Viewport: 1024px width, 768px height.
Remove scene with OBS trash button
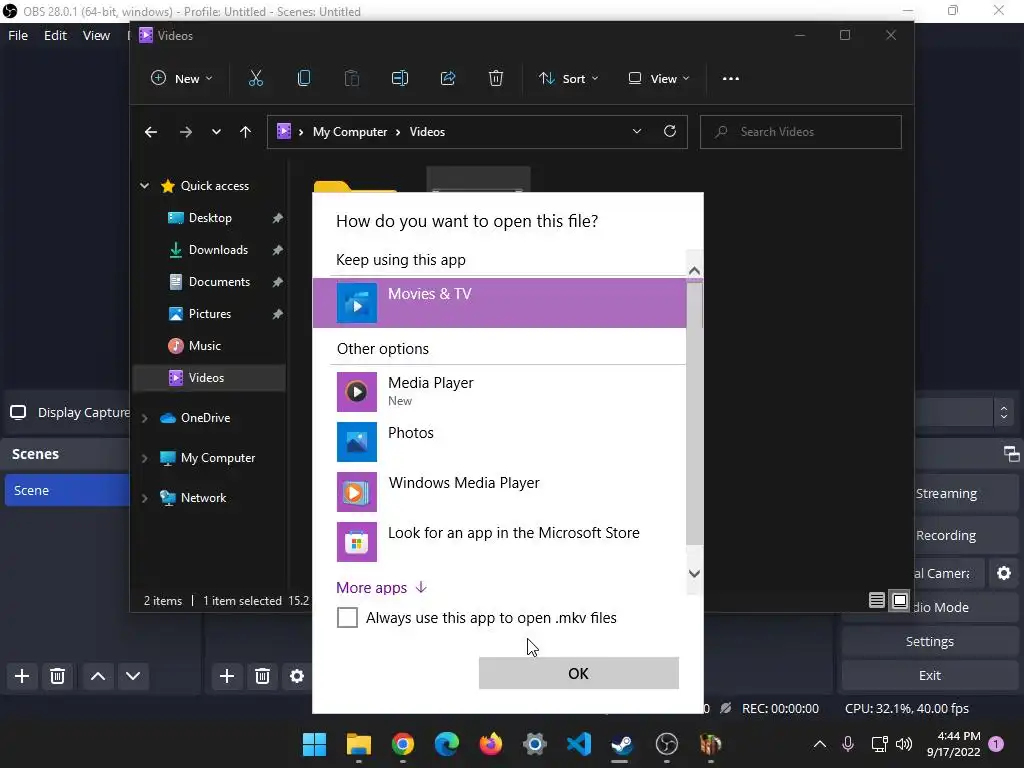pyautogui.click(x=57, y=676)
